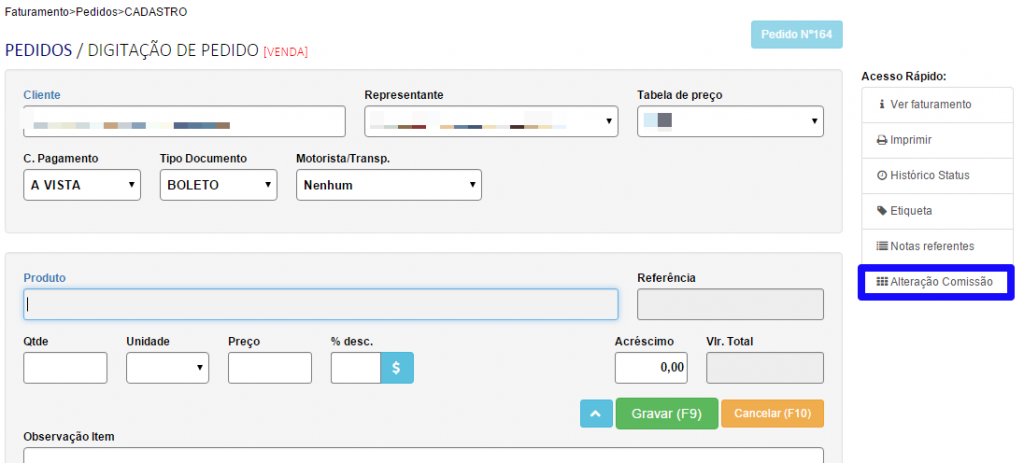1024x463 pixels.
Task: Select Alteração Comissão in quick access
Action: 935,282
